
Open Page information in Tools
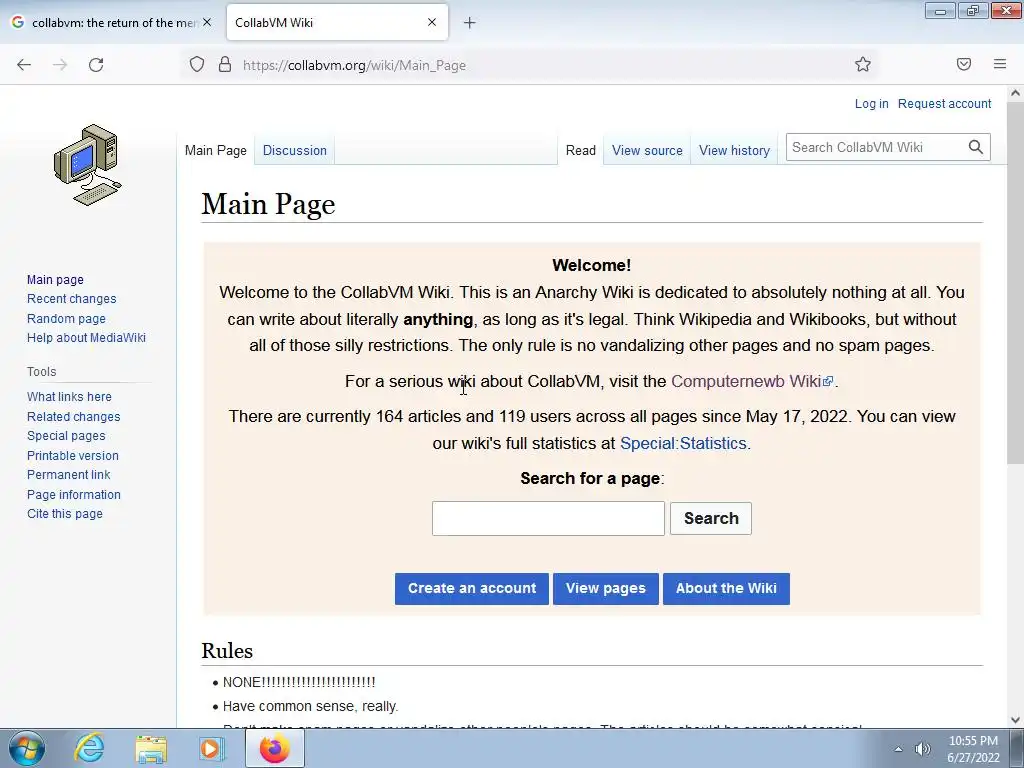(74, 495)
